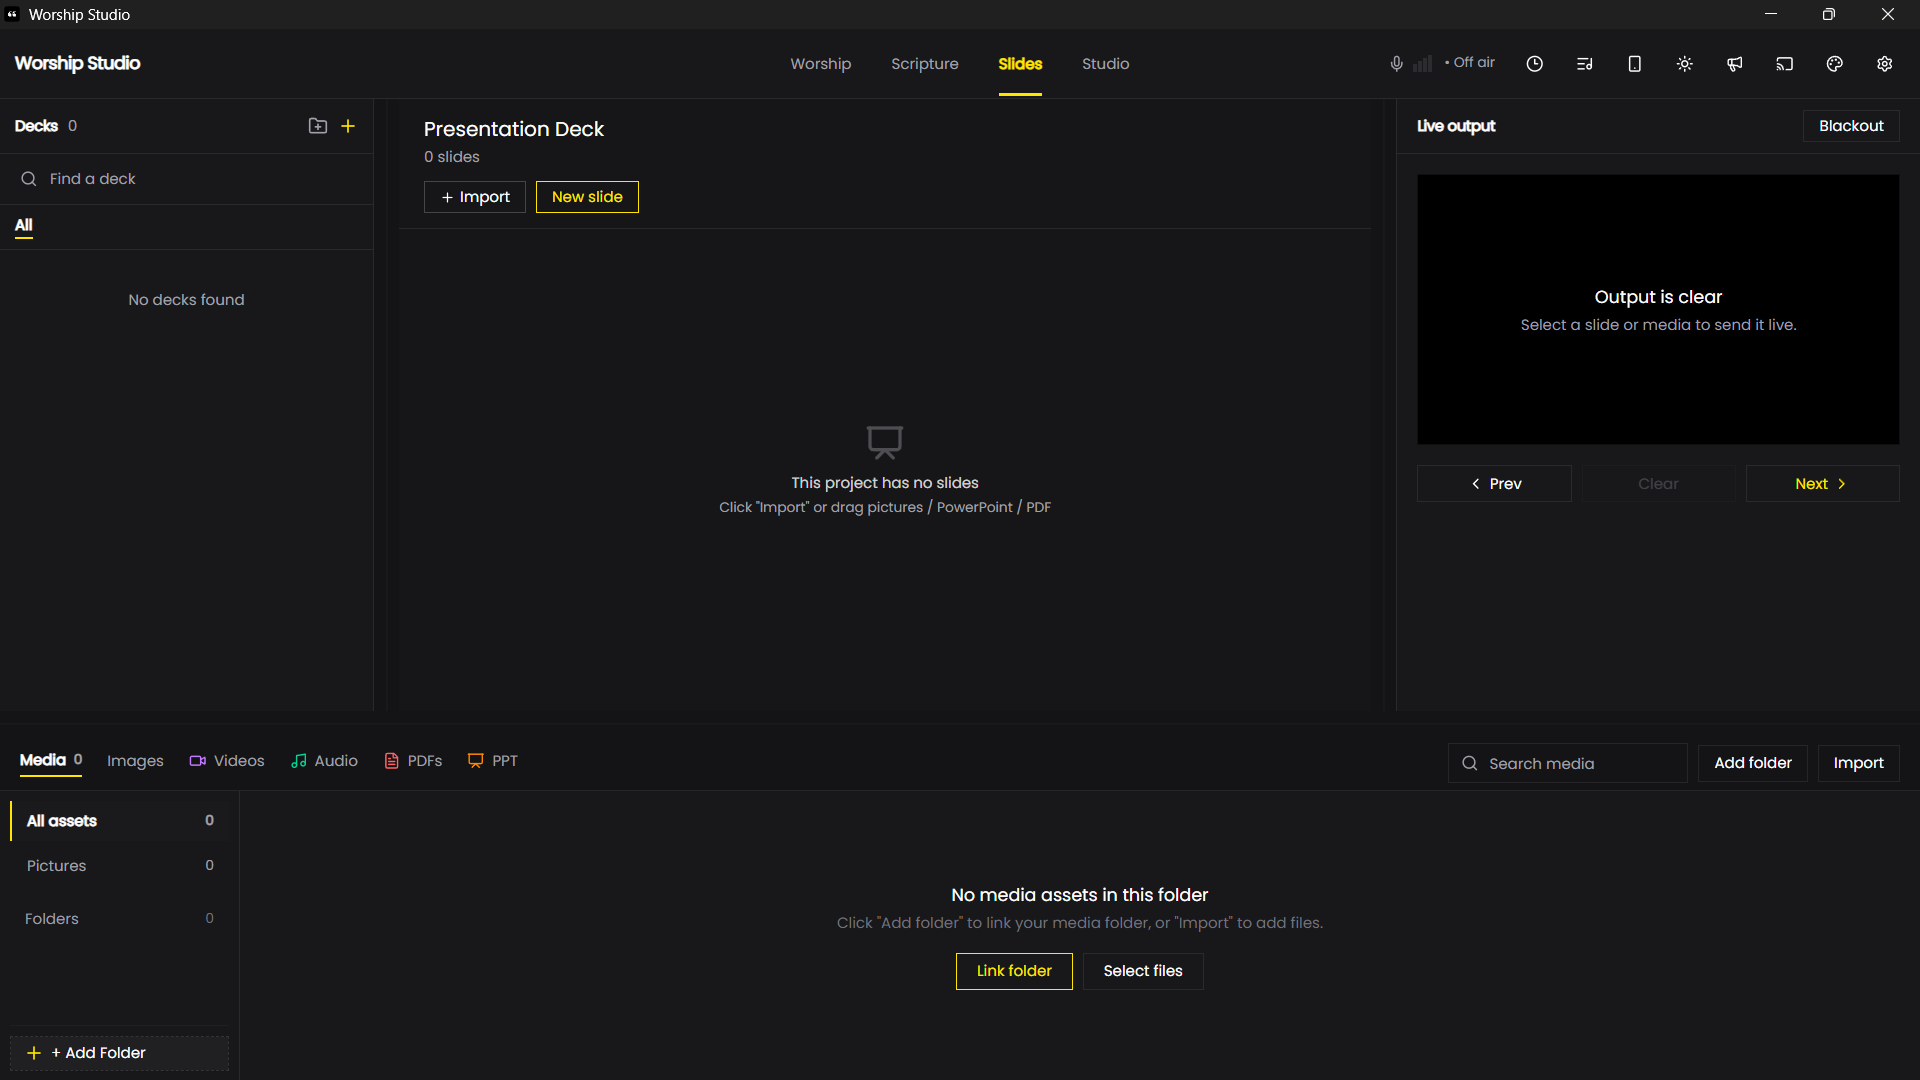The image size is (1920, 1080).
Task: Click the audio signal level bars icon
Action: point(1422,64)
